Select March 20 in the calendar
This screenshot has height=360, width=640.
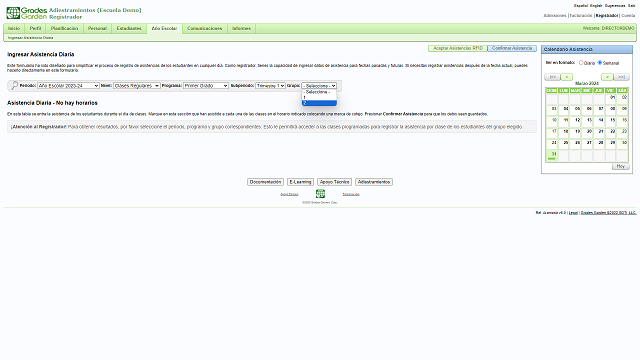587,133
